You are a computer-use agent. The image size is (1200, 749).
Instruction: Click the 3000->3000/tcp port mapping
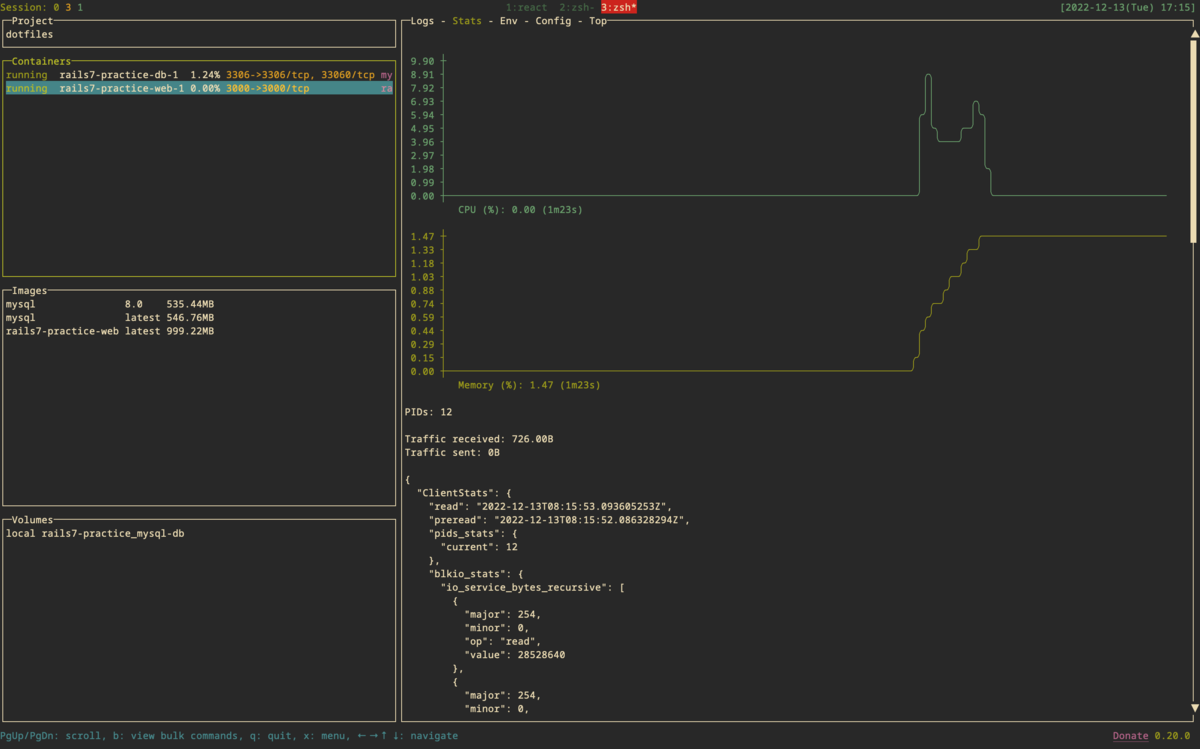(268, 89)
